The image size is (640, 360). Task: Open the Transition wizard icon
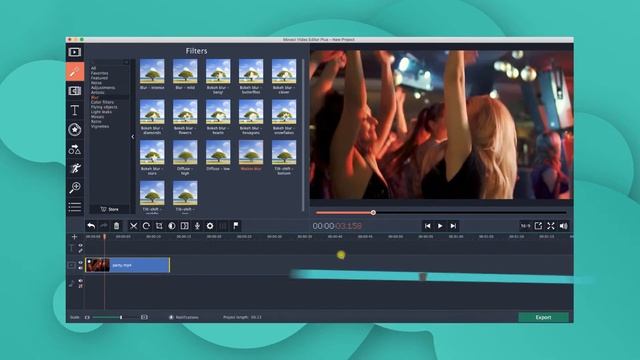[x=184, y=226]
